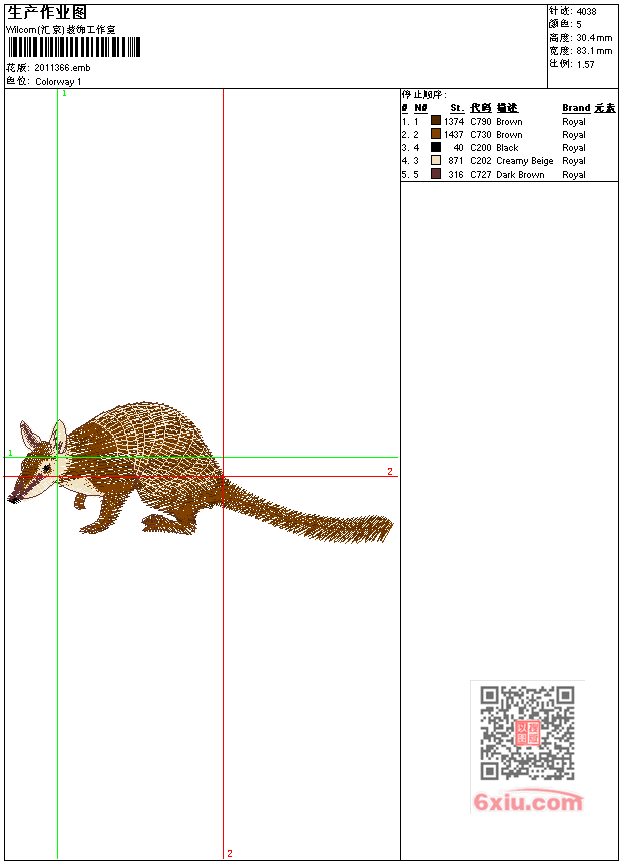Click the armadillo's head in the design
This screenshot has width=620, height=861.
click(45, 462)
